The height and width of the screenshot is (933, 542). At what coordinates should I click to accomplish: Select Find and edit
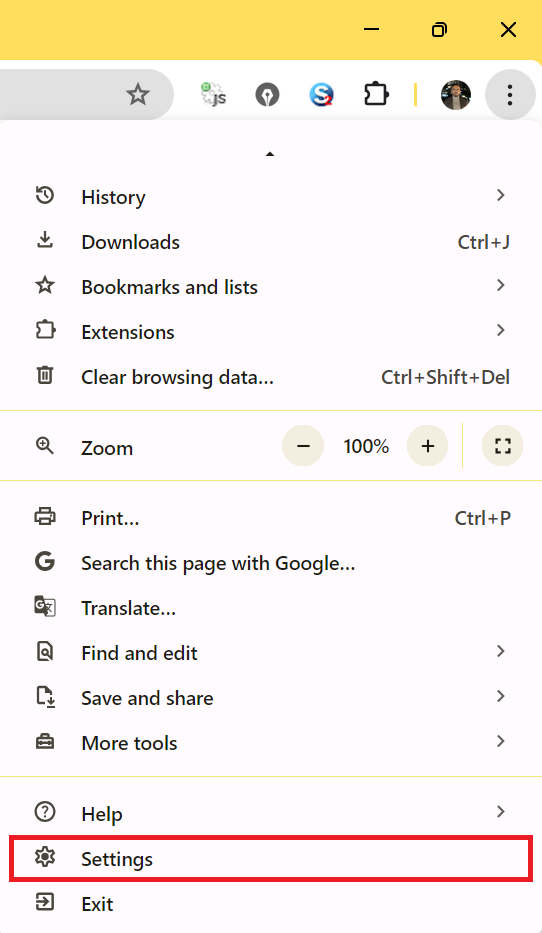271,652
